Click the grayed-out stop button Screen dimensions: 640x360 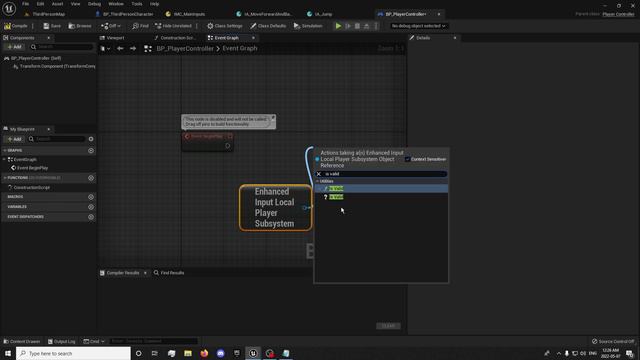(x=357, y=26)
